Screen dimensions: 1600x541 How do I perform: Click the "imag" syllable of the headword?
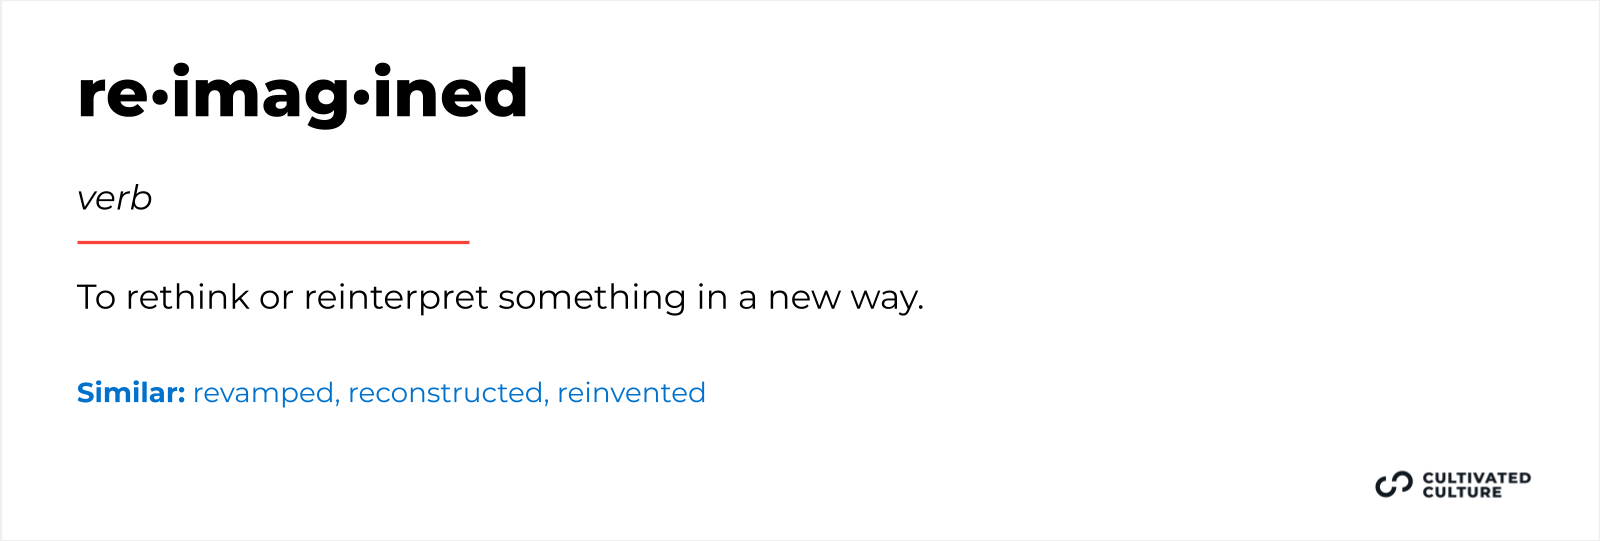coord(259,96)
